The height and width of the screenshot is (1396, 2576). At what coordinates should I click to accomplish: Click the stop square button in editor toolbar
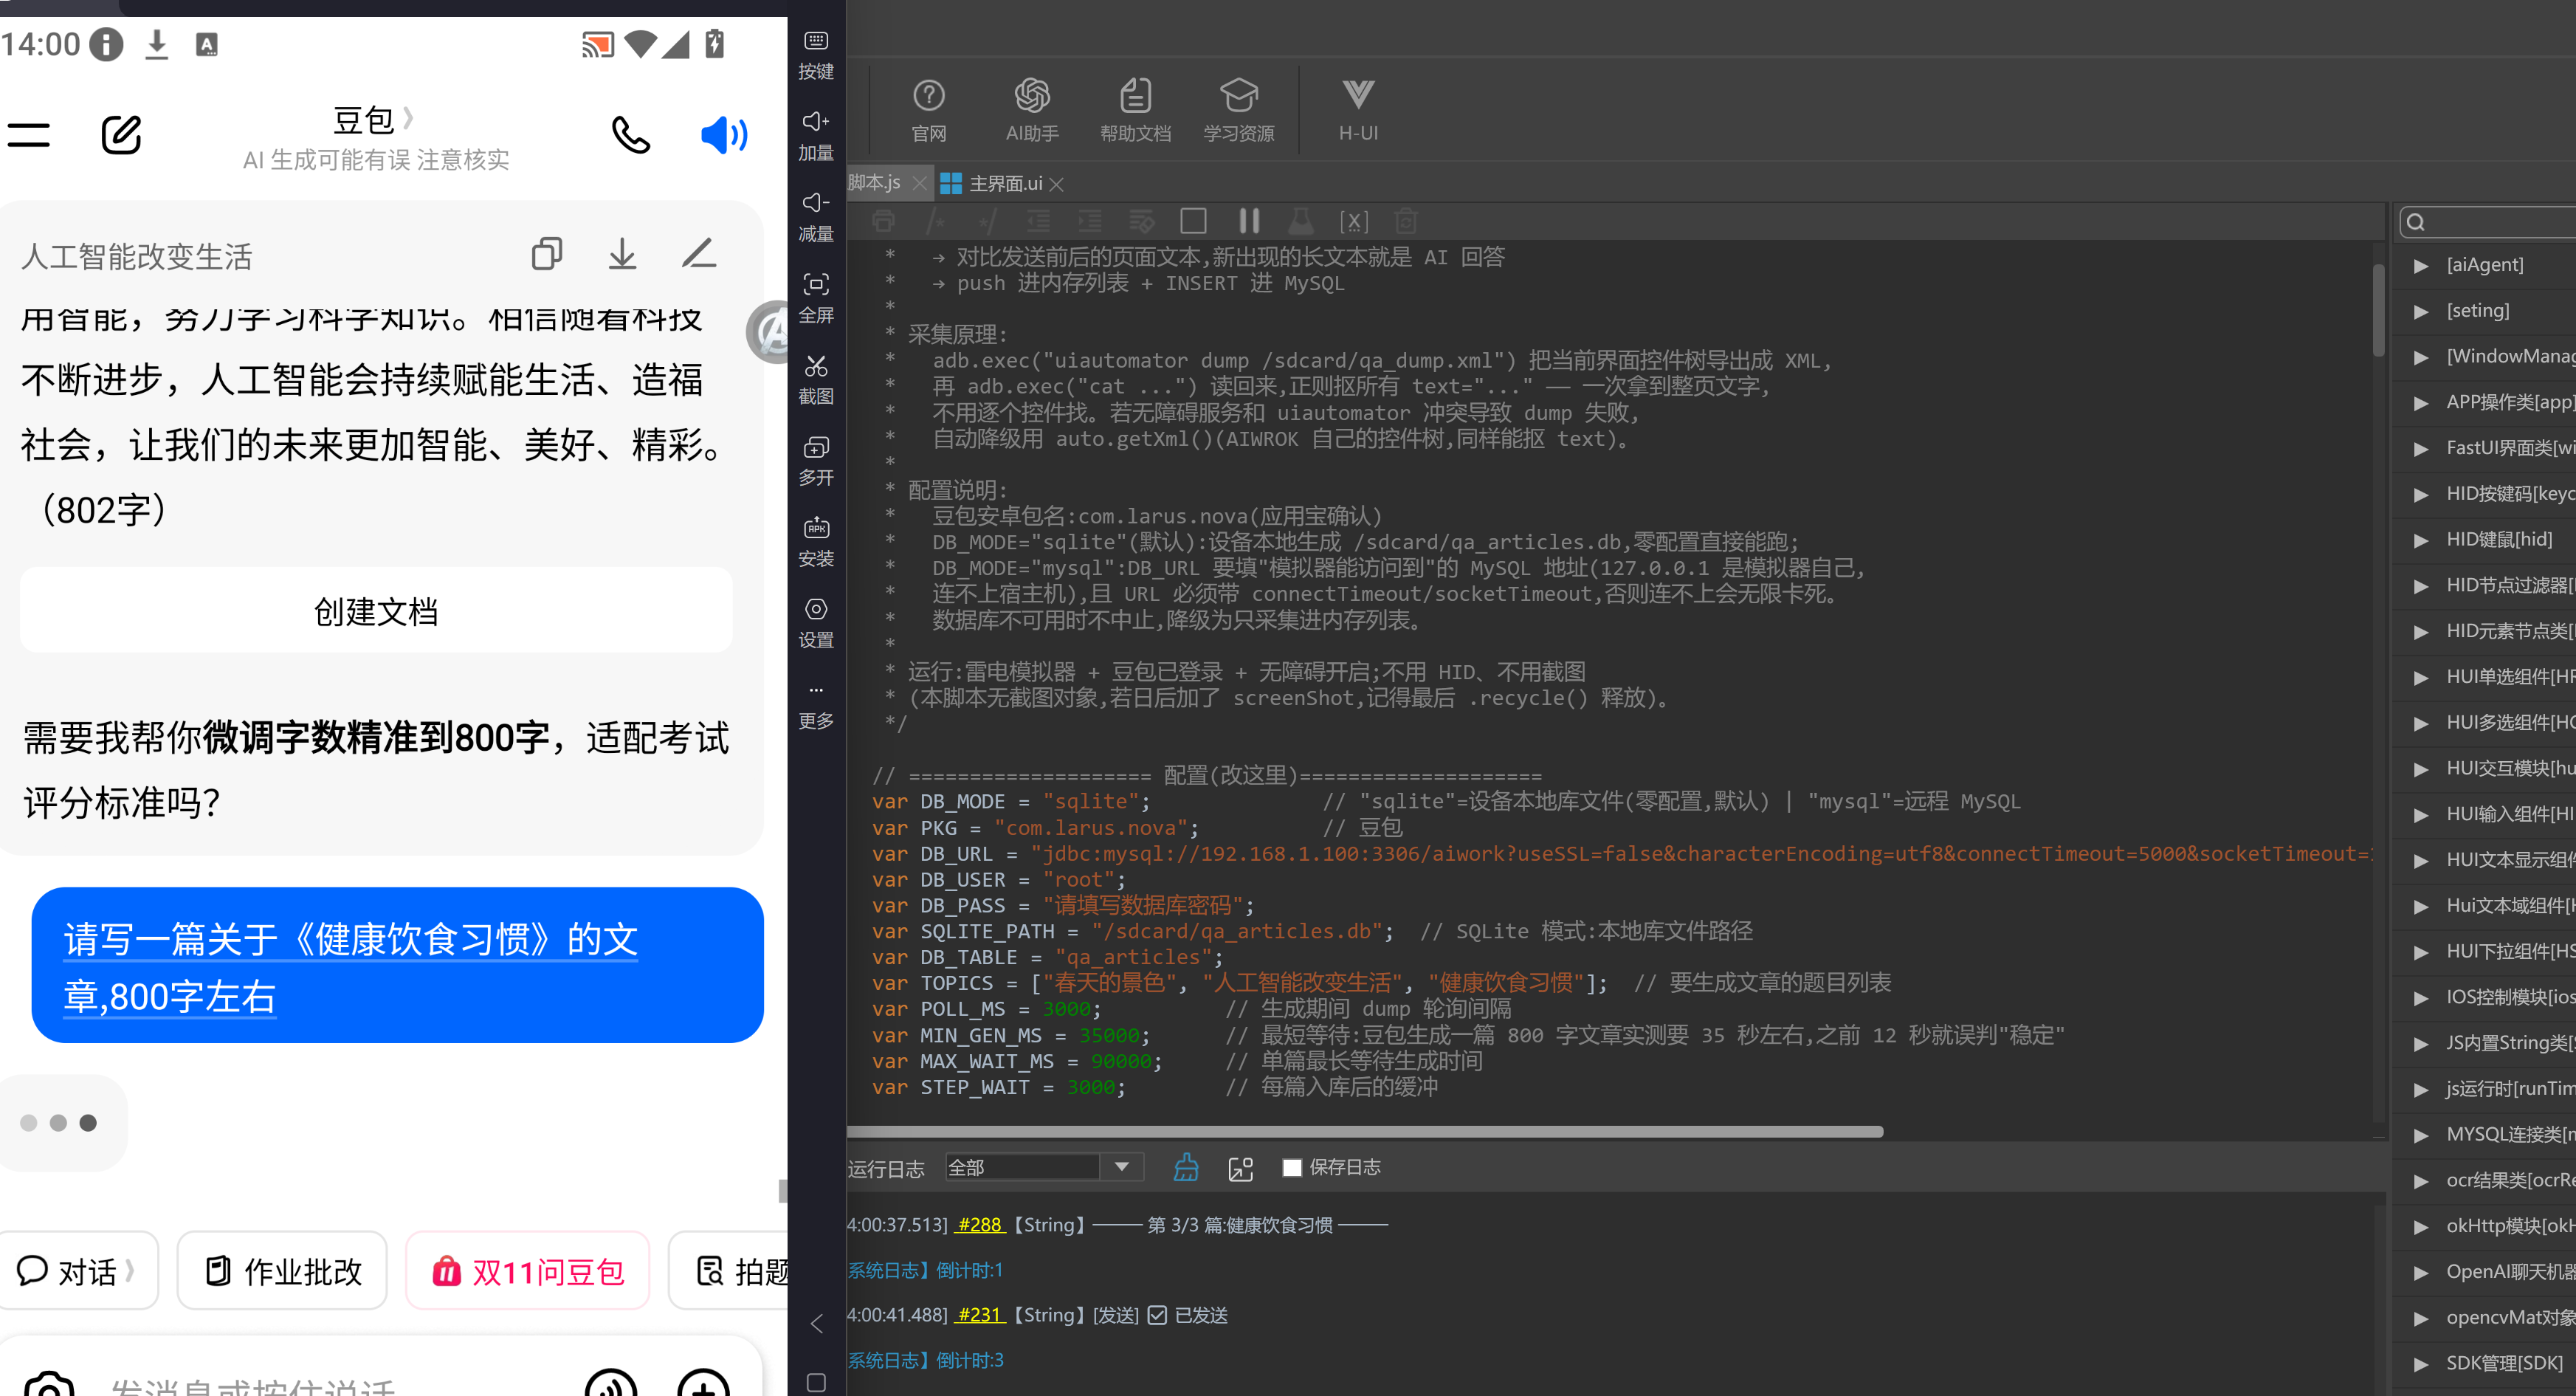pos(1193,221)
